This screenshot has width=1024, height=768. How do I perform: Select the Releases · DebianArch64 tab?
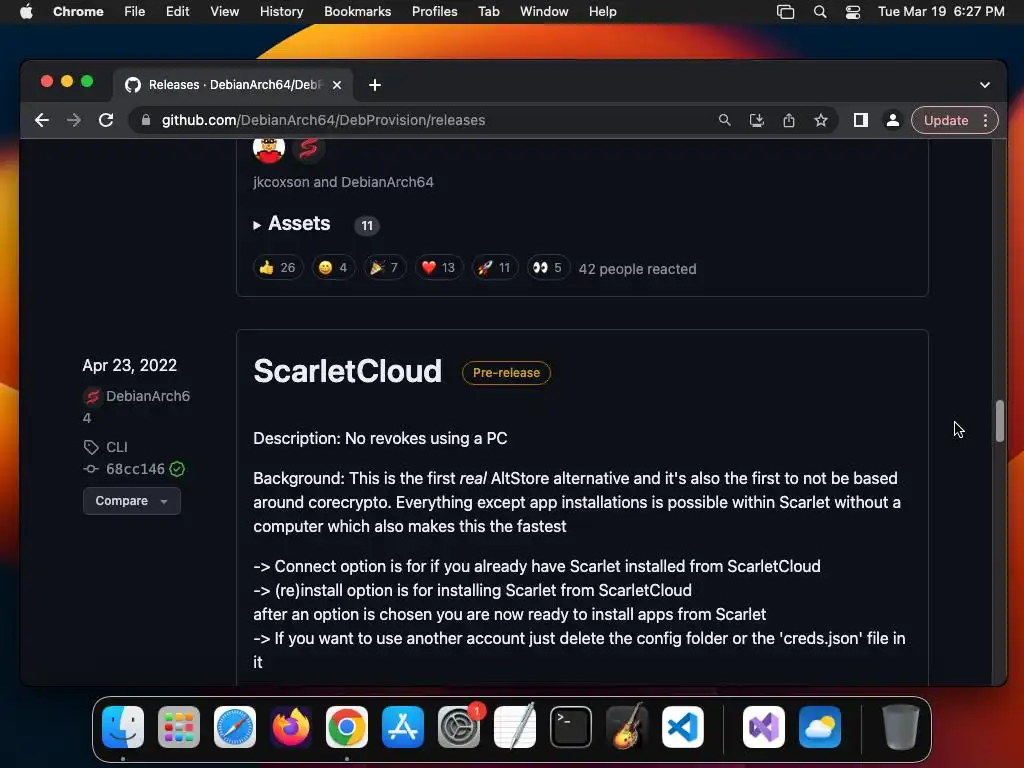click(234, 85)
